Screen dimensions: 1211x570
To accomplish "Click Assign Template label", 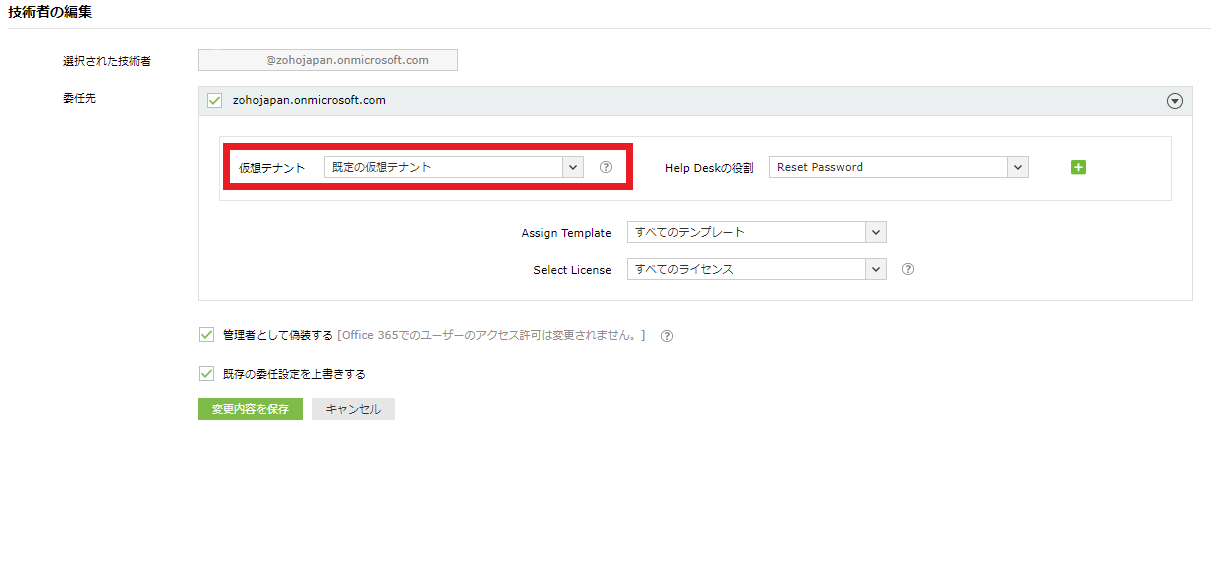I will (566, 233).
